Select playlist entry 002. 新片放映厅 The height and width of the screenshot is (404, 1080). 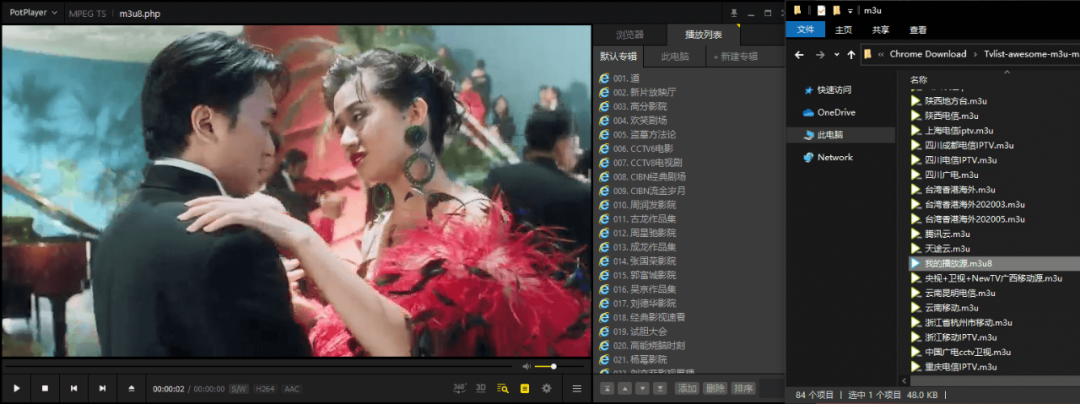(x=644, y=92)
